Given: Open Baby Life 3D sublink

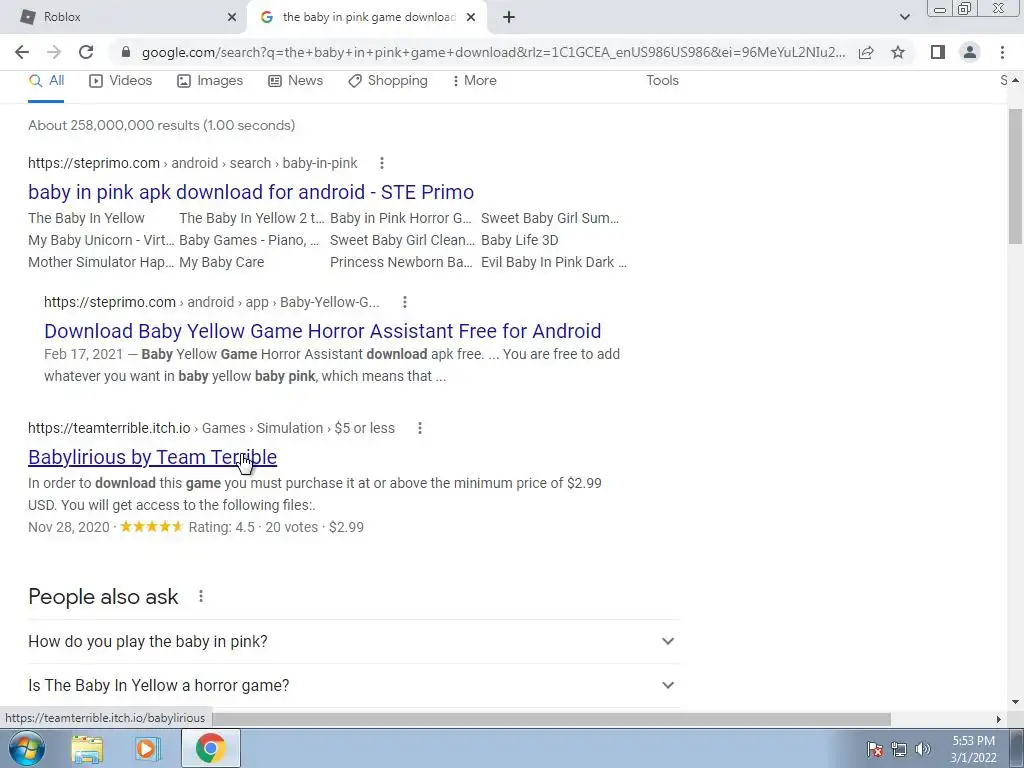Looking at the screenshot, I should (x=520, y=240).
